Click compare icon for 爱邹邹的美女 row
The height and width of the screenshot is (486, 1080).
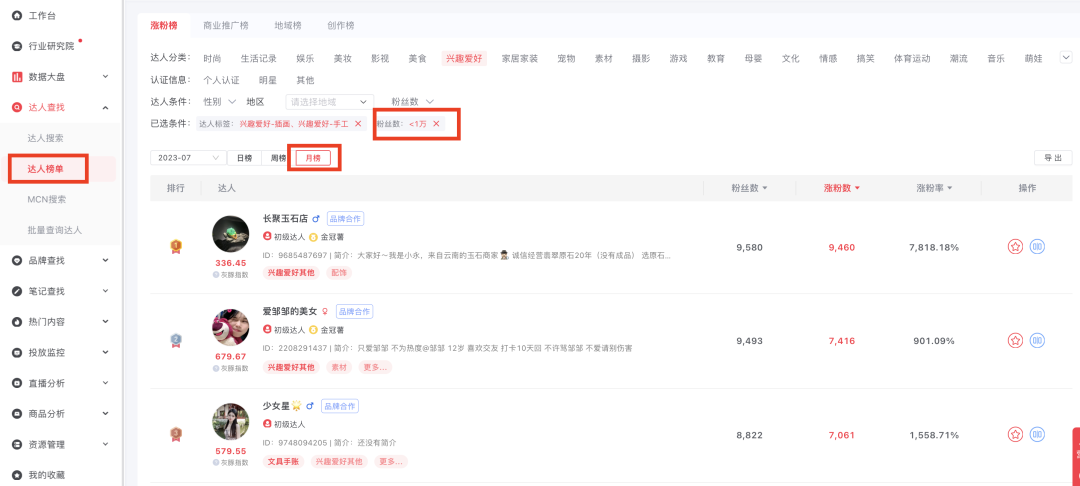1037,340
